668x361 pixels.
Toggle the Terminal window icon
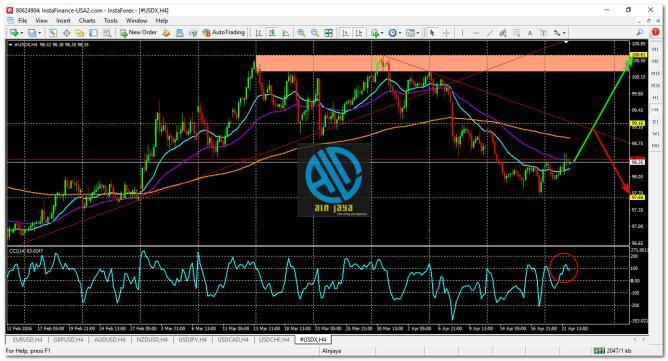pos(93,33)
